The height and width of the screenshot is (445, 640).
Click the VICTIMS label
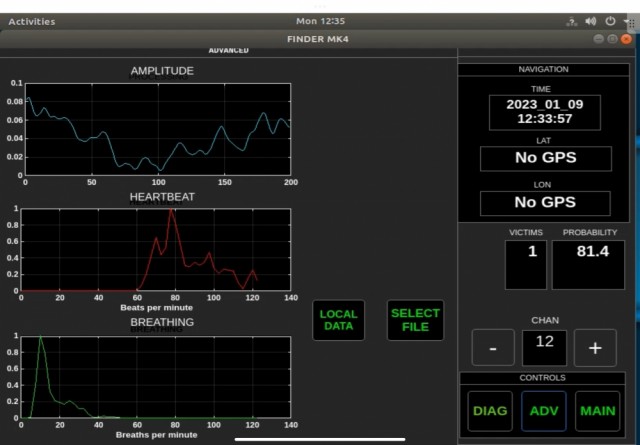coord(526,232)
